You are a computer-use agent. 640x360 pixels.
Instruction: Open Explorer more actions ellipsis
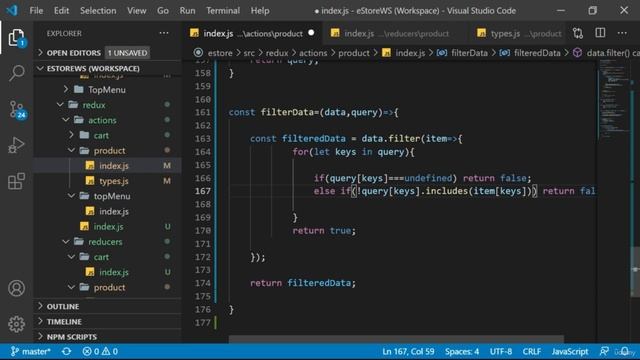(x=164, y=33)
